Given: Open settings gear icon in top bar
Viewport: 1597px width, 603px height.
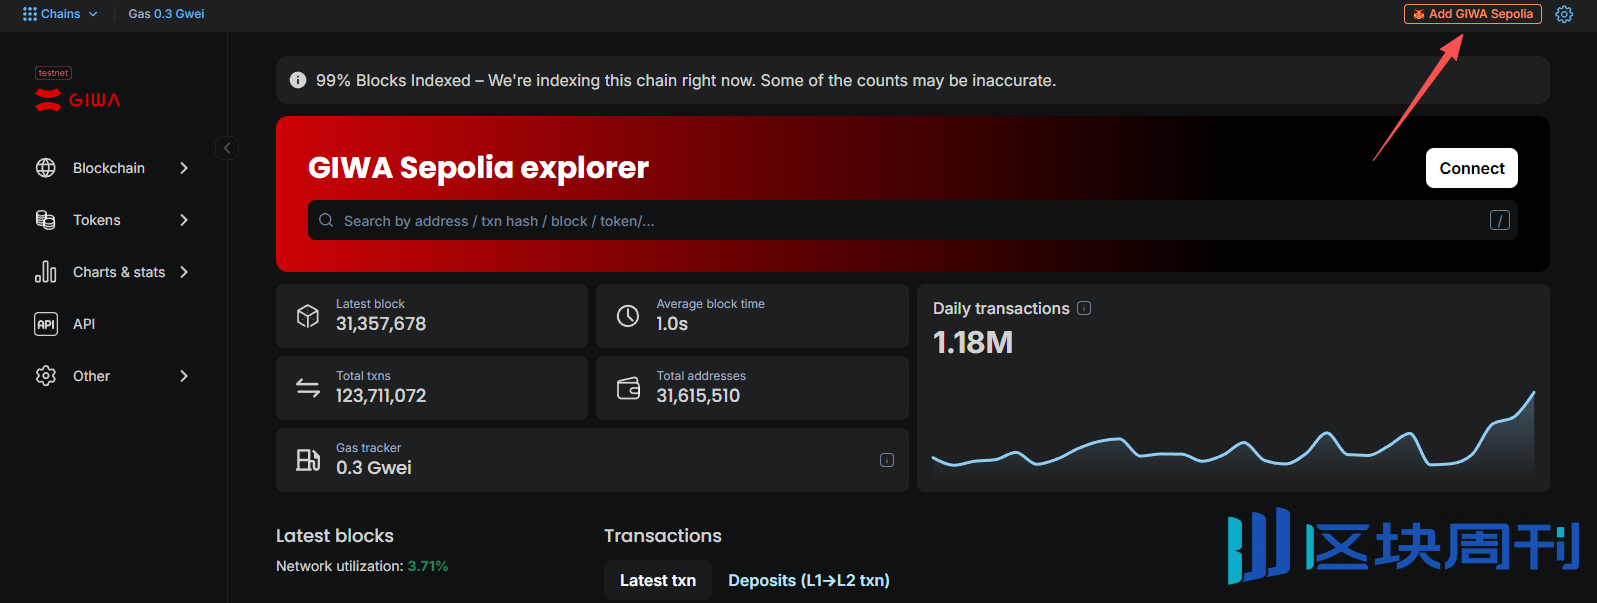Looking at the screenshot, I should (1564, 14).
